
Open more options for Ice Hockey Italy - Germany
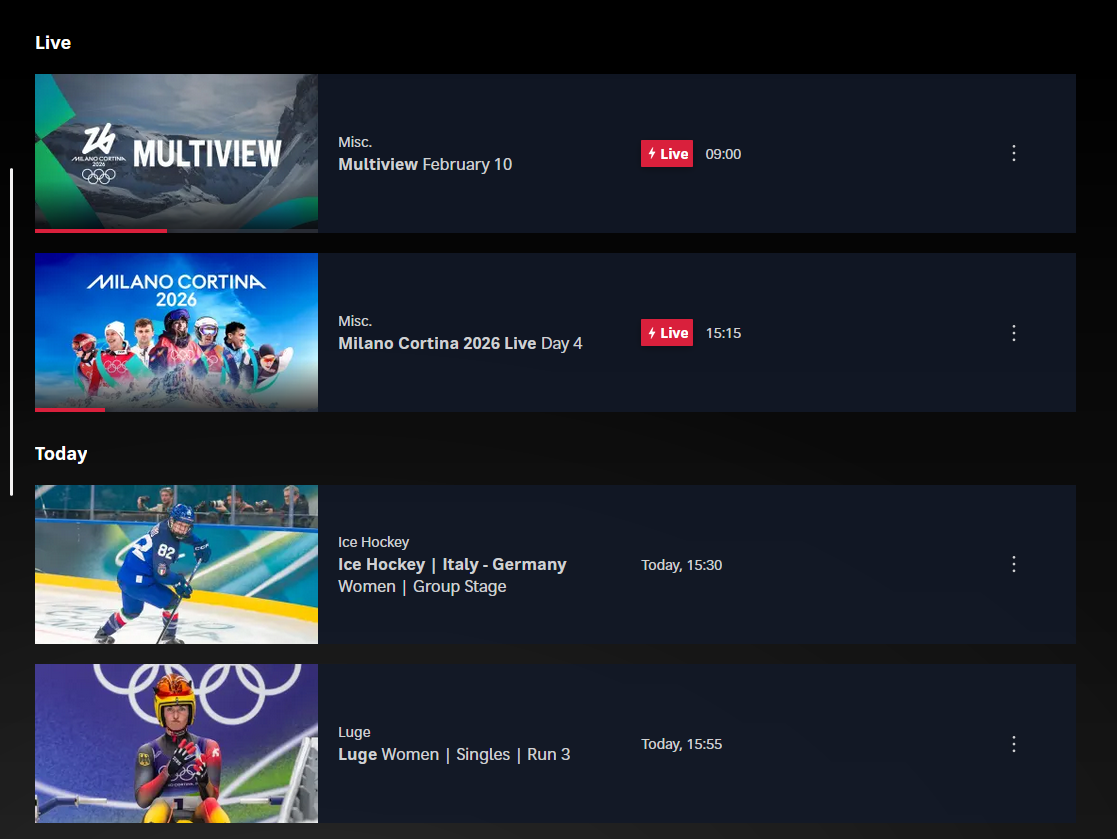(1014, 565)
